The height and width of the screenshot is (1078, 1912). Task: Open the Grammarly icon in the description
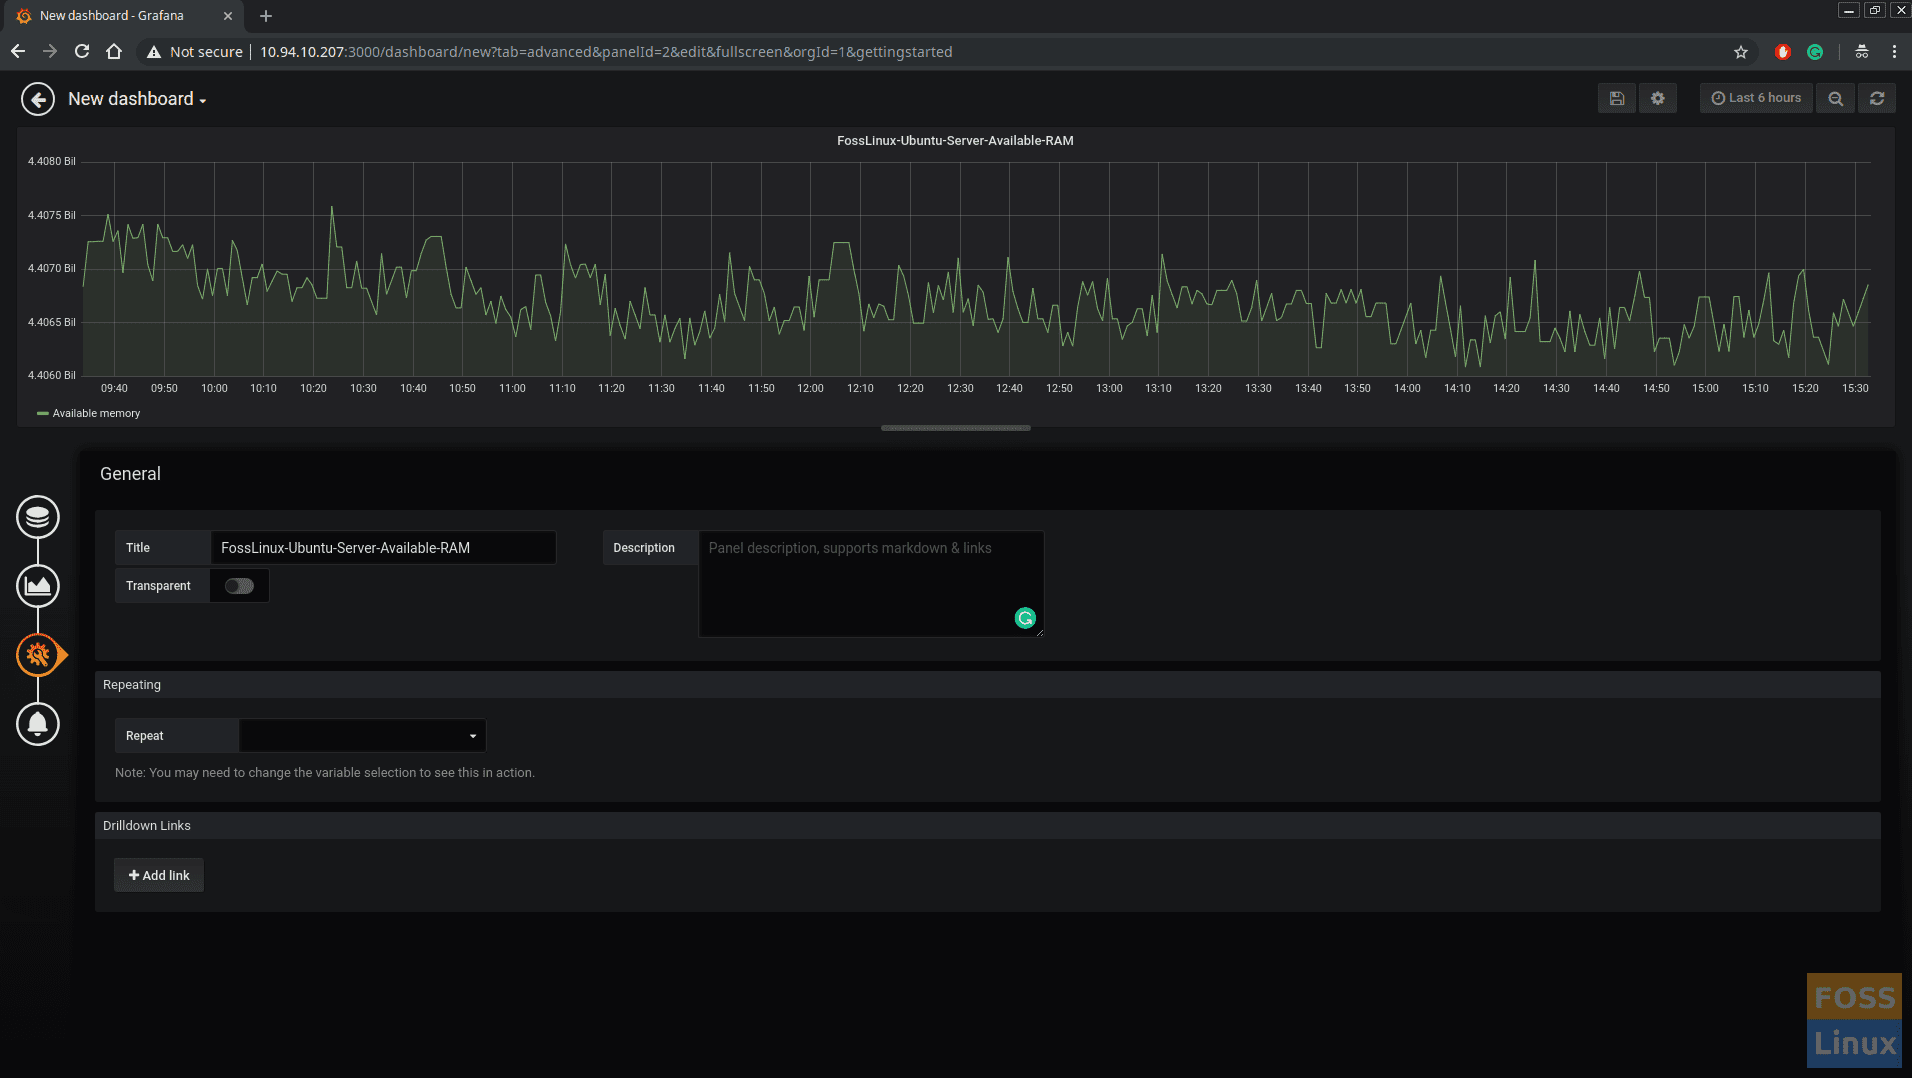click(x=1025, y=618)
